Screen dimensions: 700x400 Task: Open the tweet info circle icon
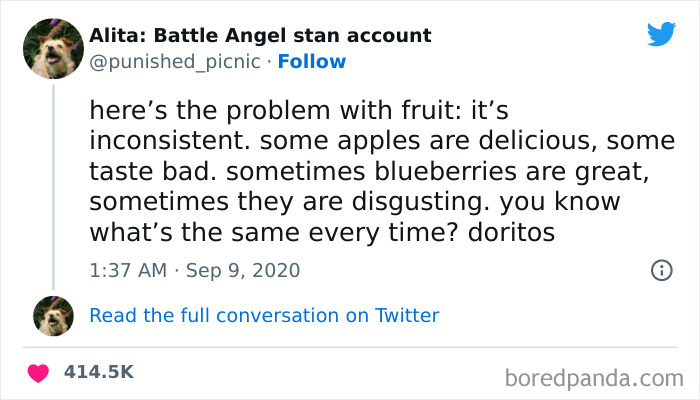pos(660,270)
